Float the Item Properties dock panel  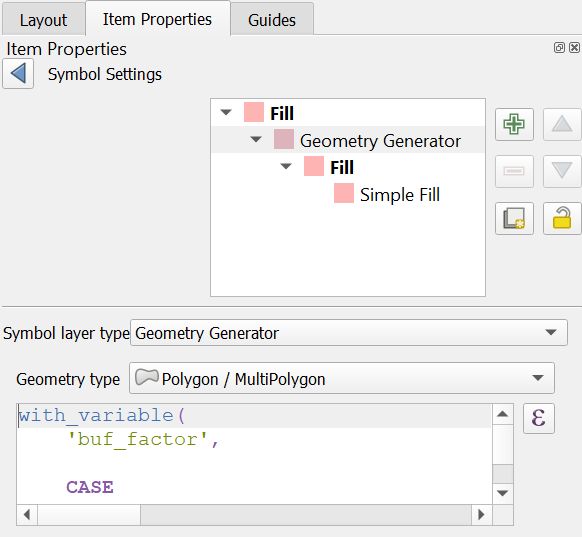click(x=559, y=48)
